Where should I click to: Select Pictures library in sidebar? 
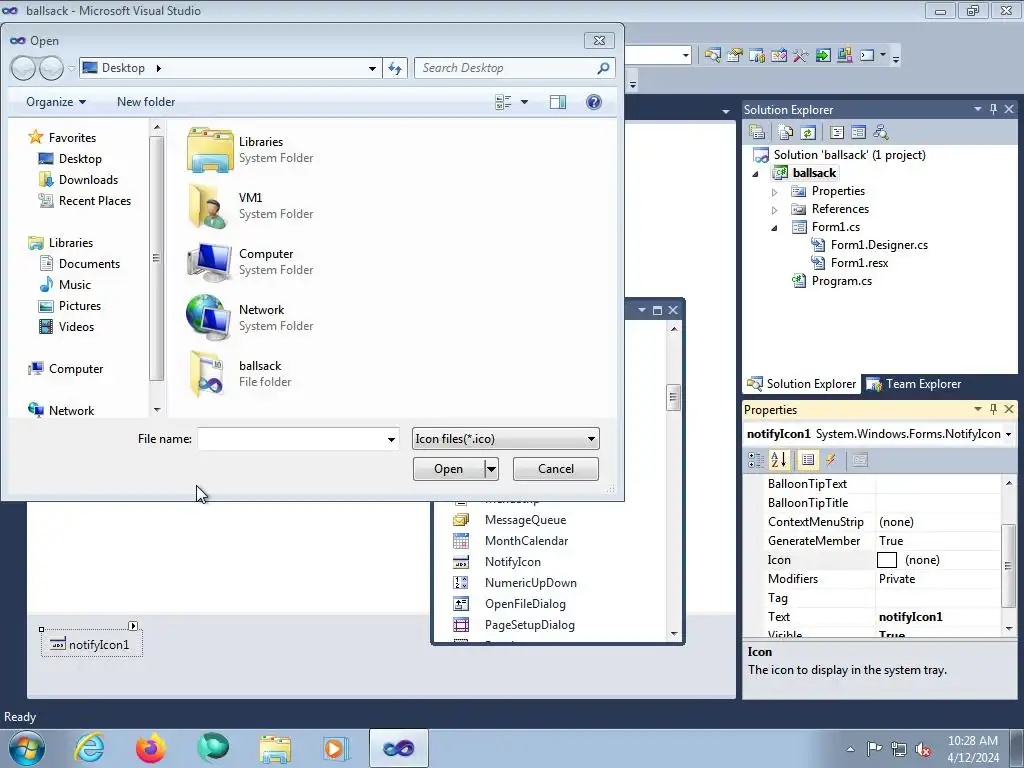[70, 306]
